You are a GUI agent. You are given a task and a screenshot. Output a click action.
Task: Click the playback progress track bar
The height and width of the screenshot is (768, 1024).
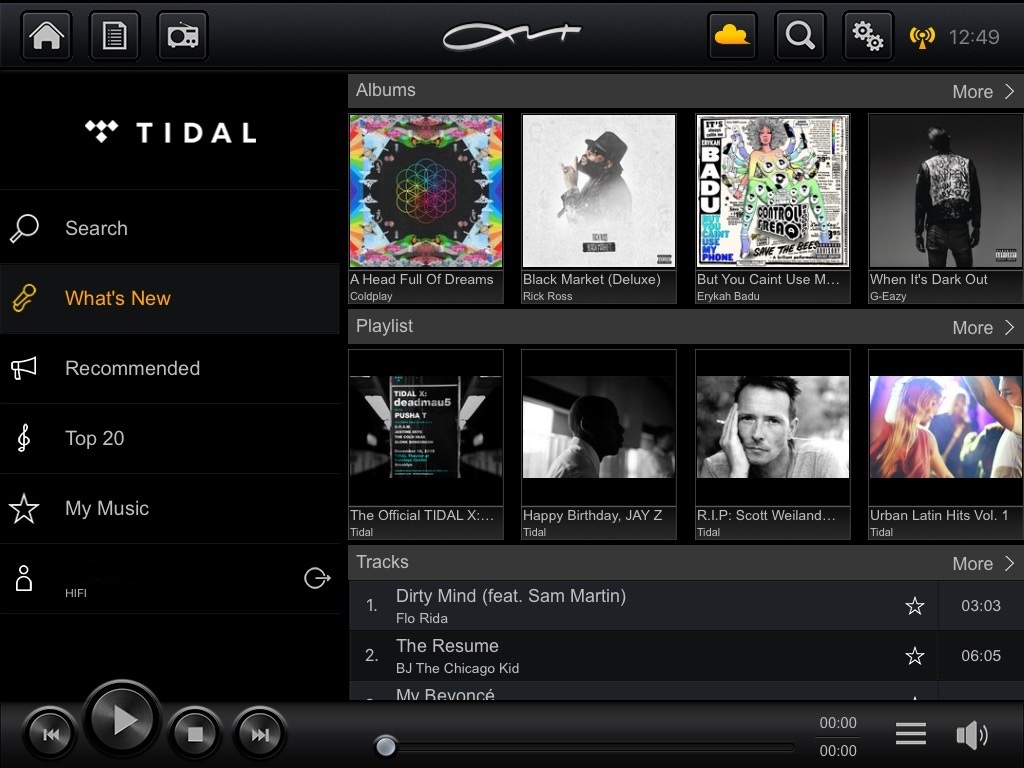(584, 746)
